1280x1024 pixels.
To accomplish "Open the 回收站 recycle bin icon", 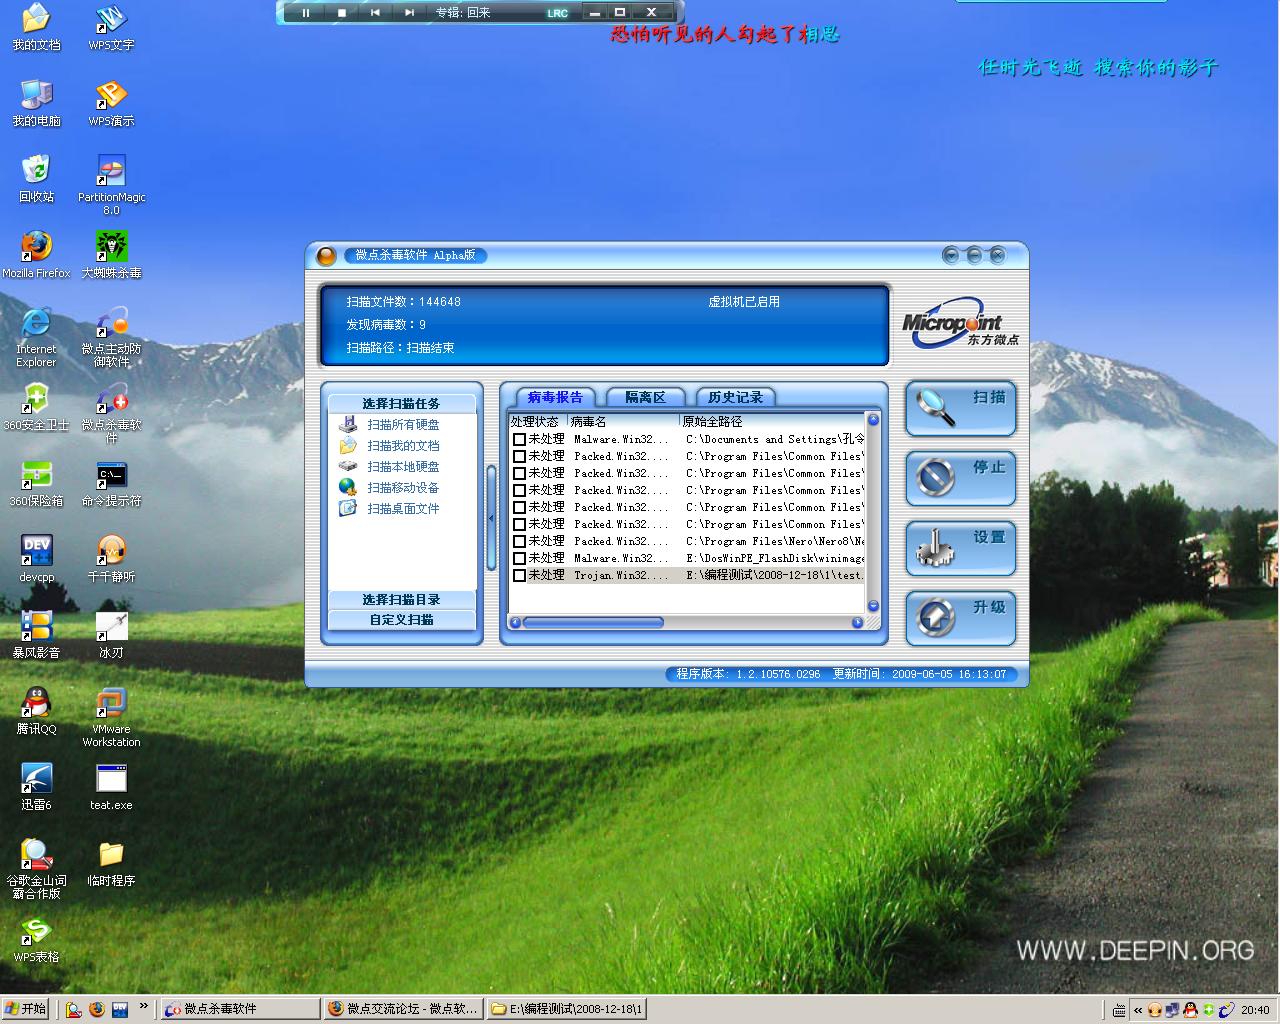I will (x=36, y=180).
